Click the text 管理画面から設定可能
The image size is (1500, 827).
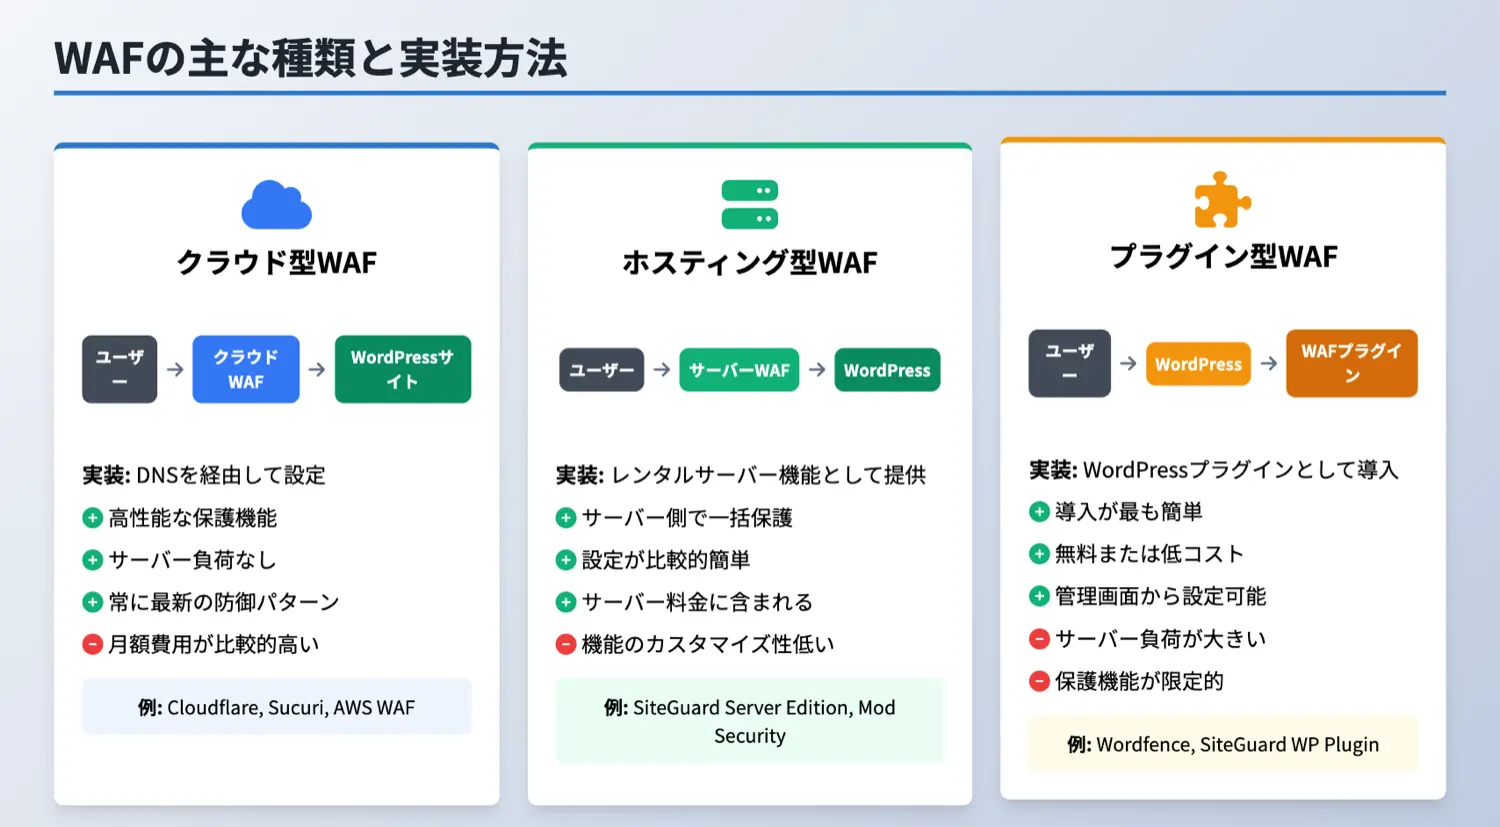(x=1160, y=596)
